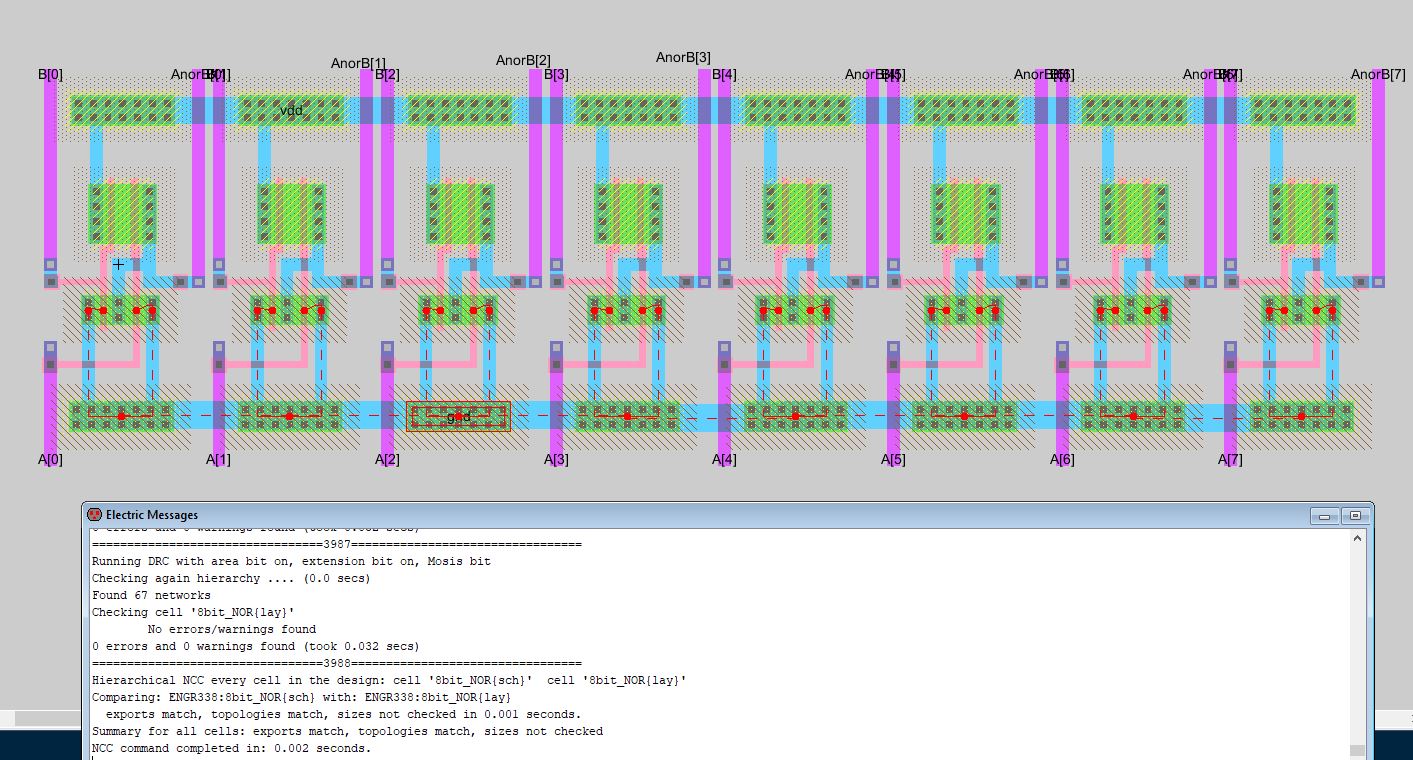Click the B[0] export label
The image size is (1413, 760).
[x=50, y=75]
